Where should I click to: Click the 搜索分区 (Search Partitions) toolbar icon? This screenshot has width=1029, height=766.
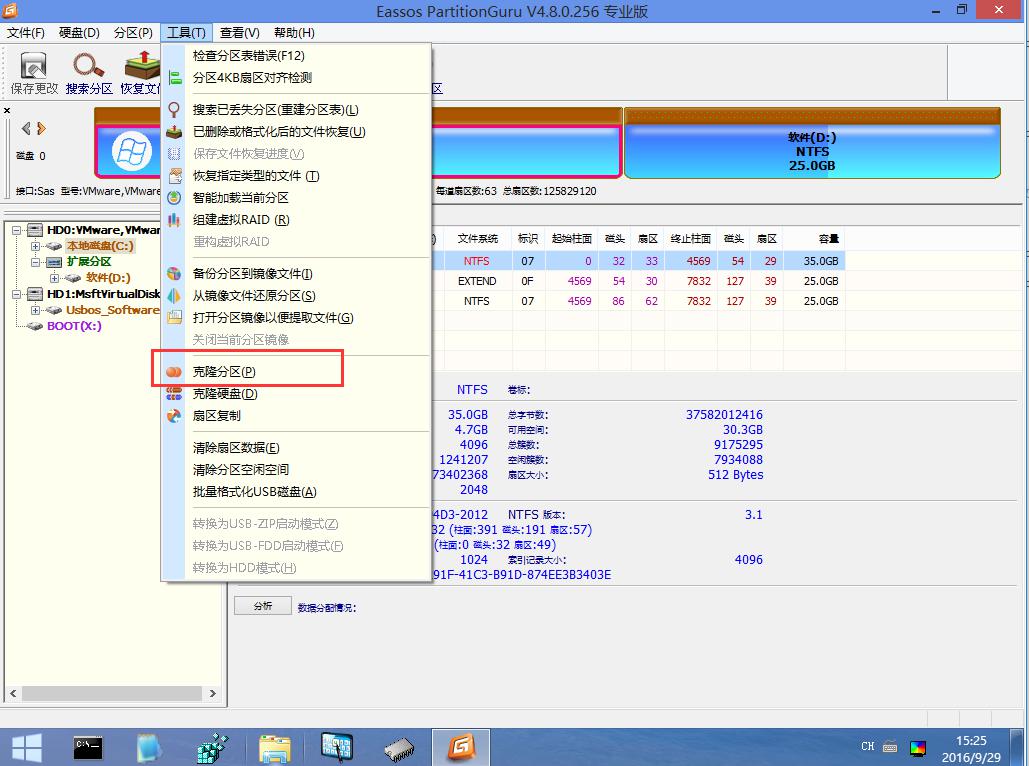click(x=89, y=70)
